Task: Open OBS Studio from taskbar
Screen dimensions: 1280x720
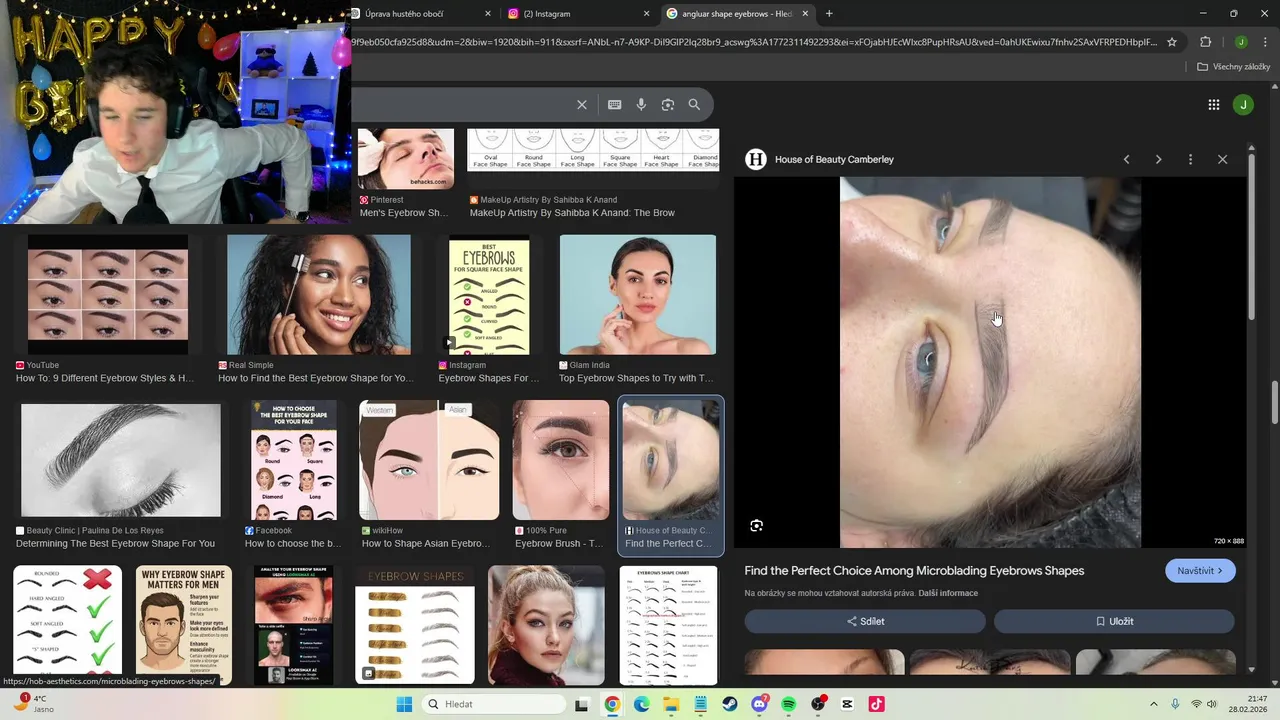Action: pyautogui.click(x=818, y=704)
